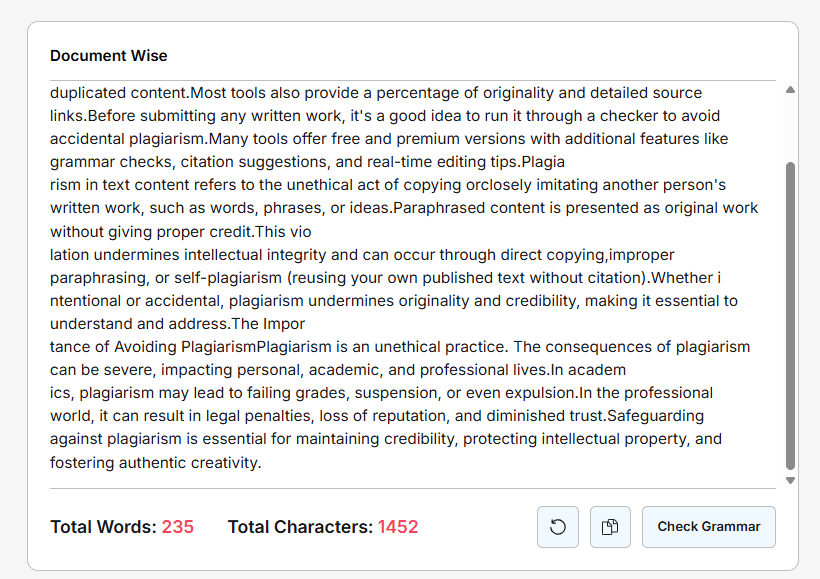820x579 pixels.
Task: Click the Document Wise heading
Action: [108, 56]
